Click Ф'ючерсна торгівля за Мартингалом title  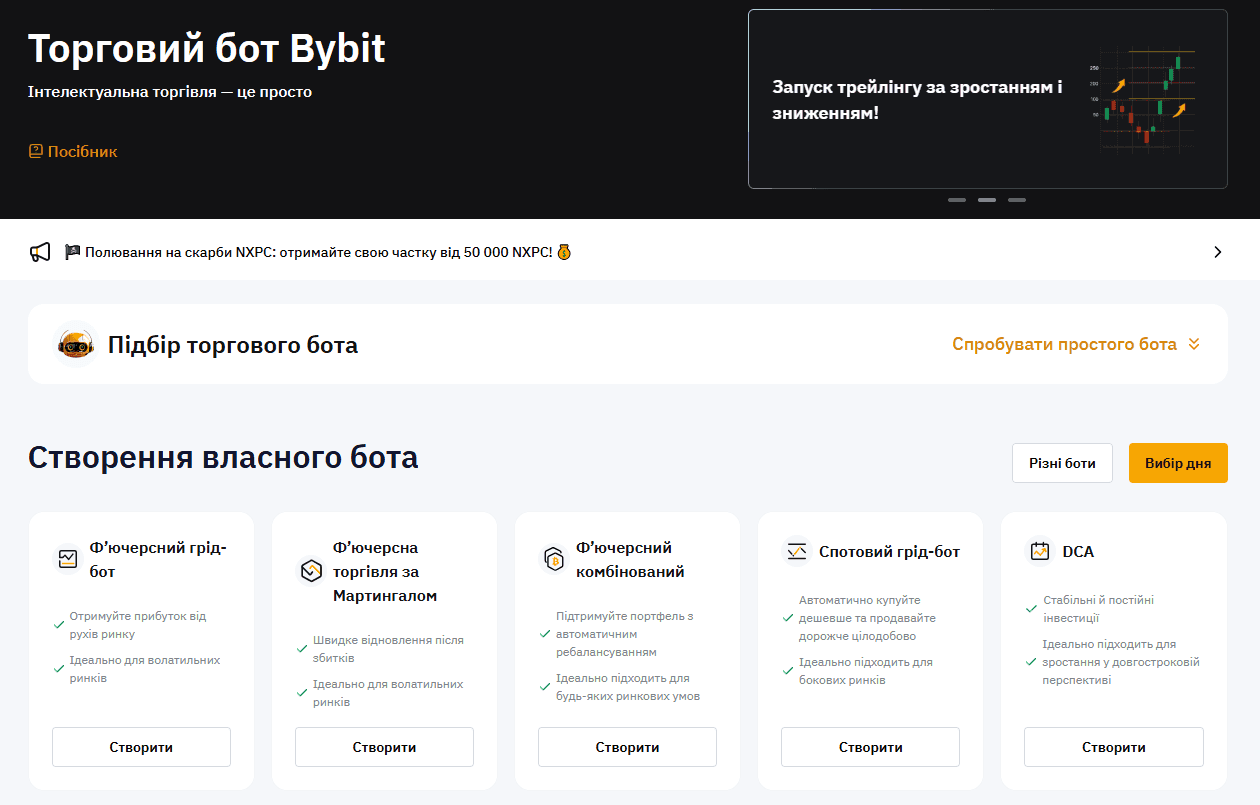coord(385,572)
